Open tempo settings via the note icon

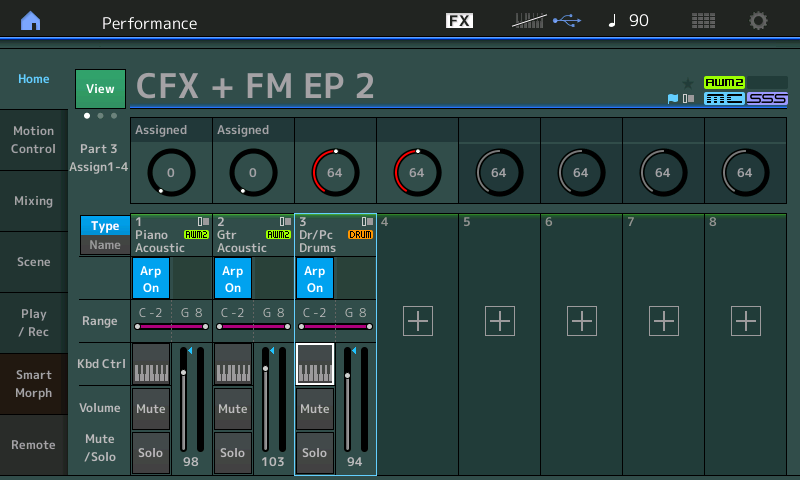[x=612, y=20]
